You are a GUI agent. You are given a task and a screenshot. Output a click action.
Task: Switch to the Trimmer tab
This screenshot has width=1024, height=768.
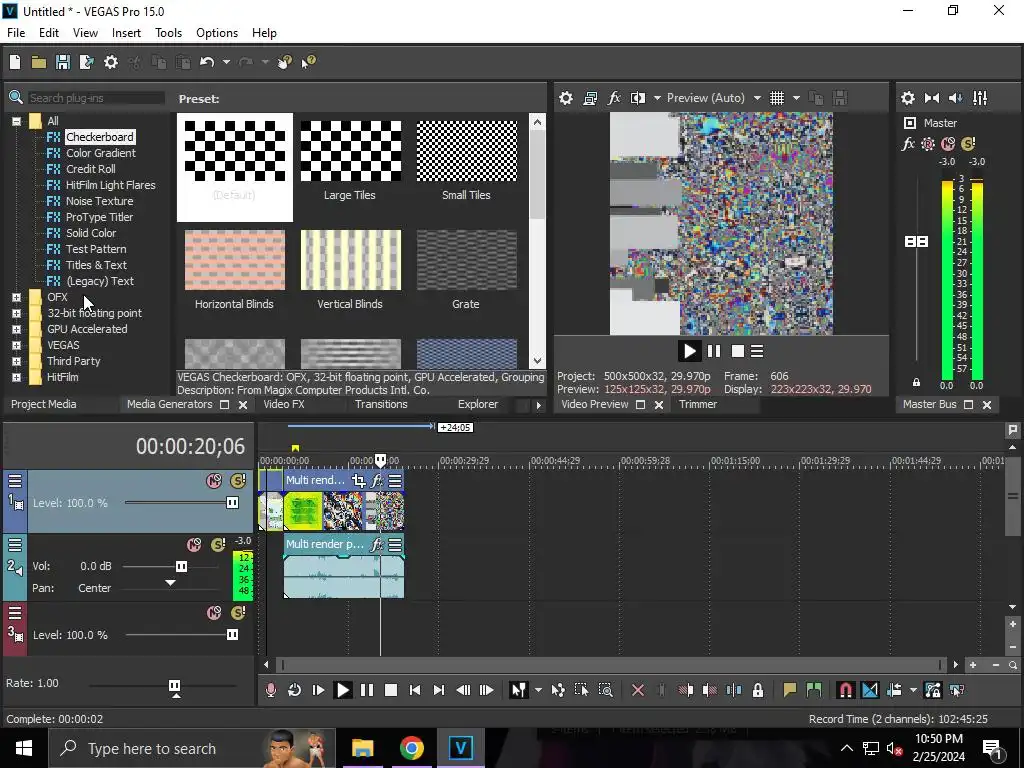[x=698, y=404]
